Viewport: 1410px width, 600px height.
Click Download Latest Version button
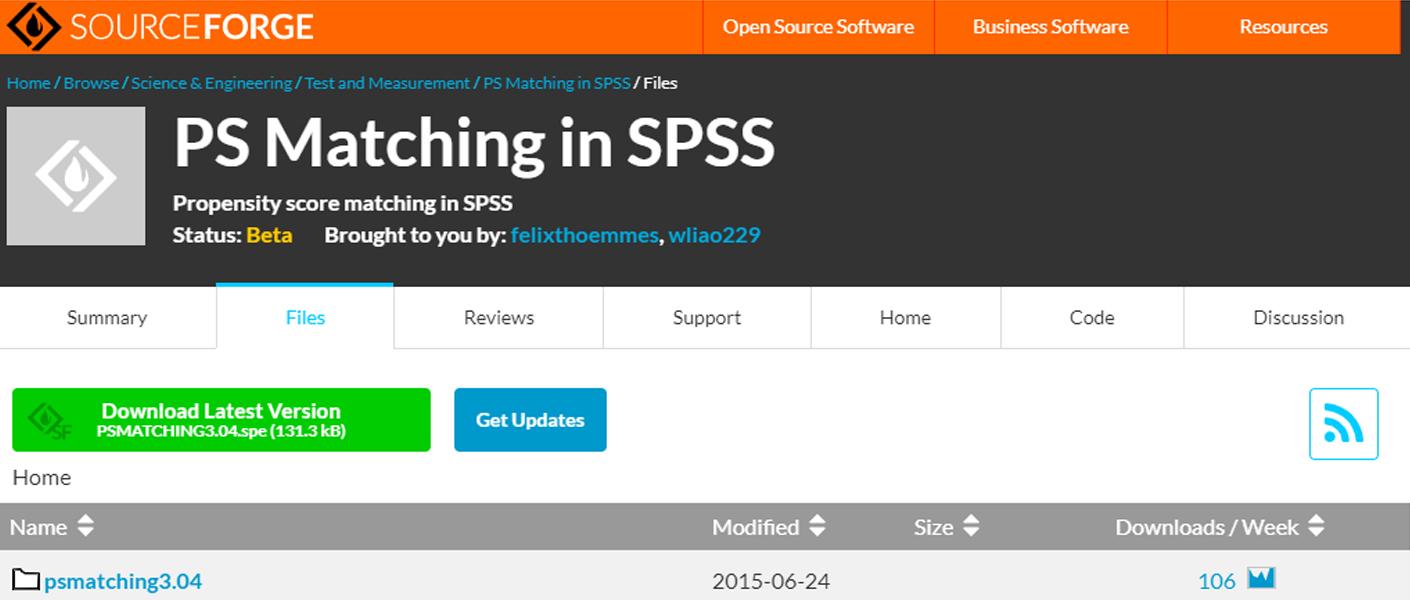[x=221, y=420]
